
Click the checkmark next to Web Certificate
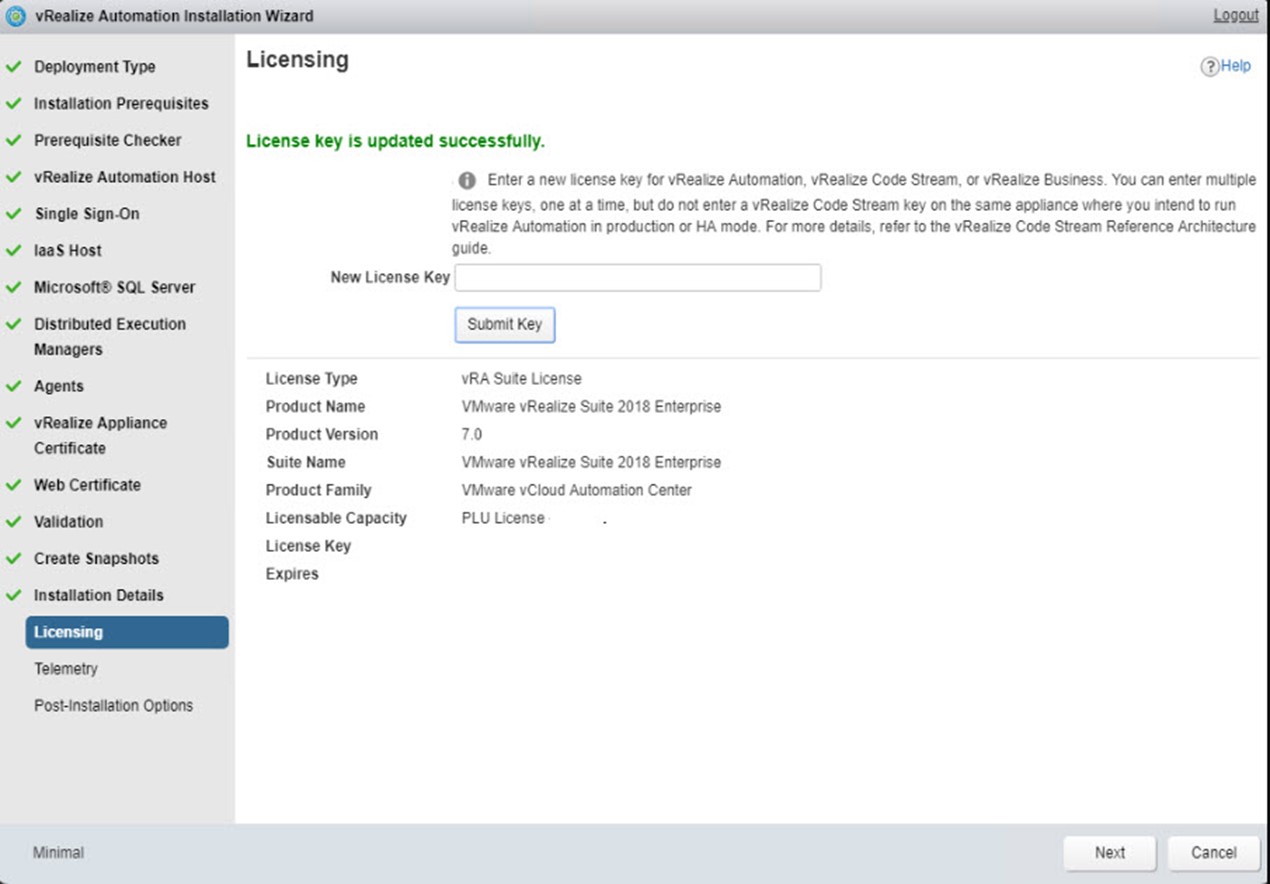[x=13, y=485]
